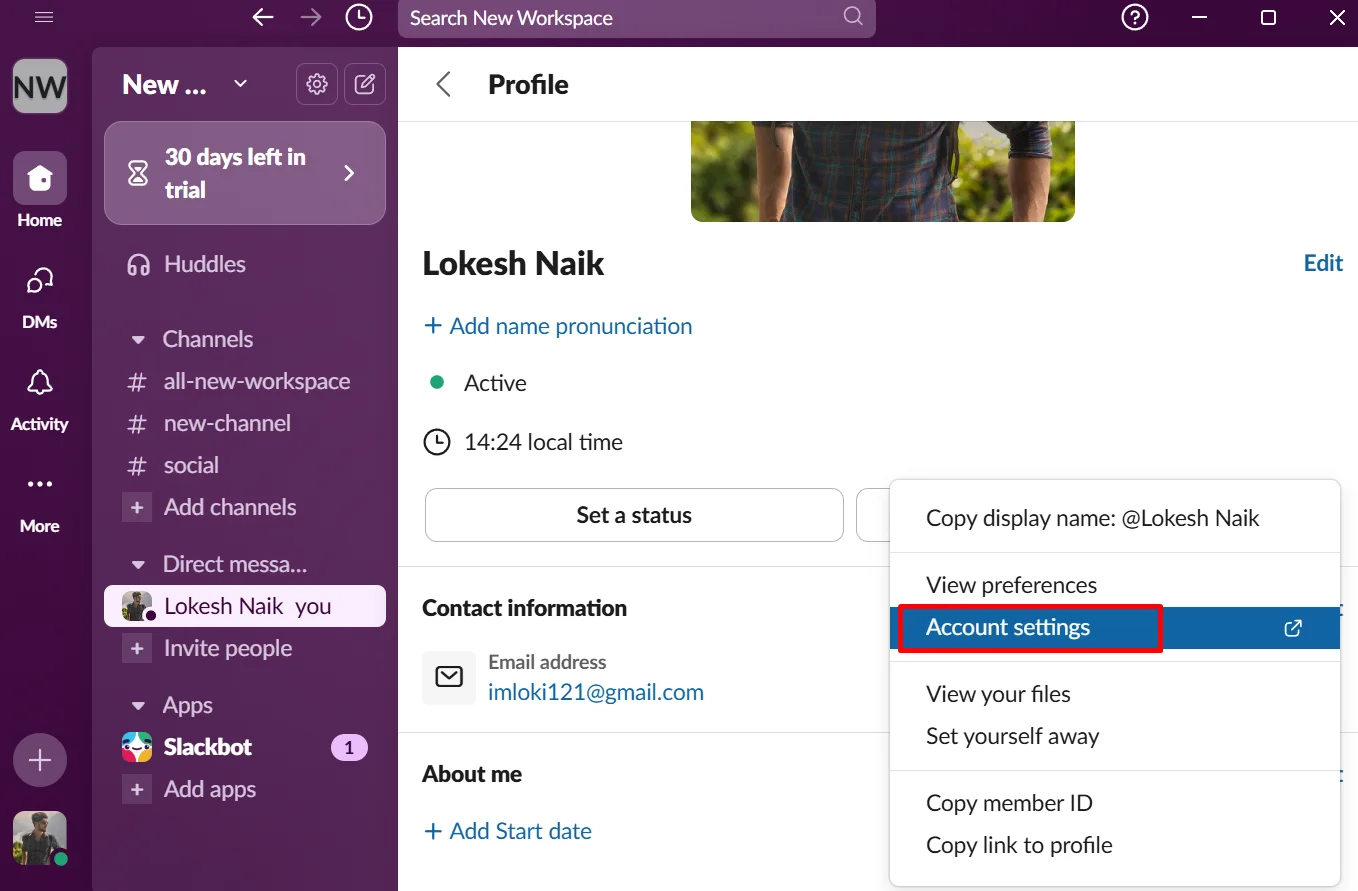This screenshot has width=1358, height=891.
Task: Select the NW workspace icon
Action: [x=40, y=86]
